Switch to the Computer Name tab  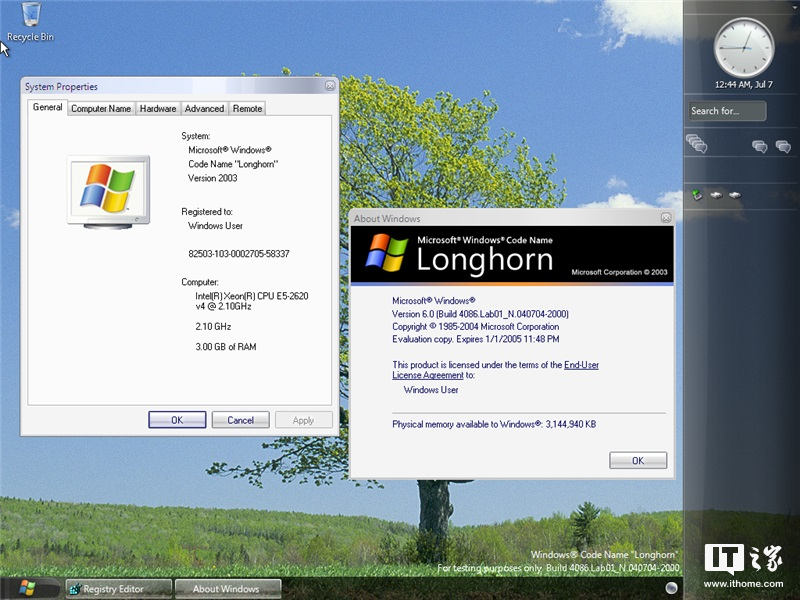[101, 109]
